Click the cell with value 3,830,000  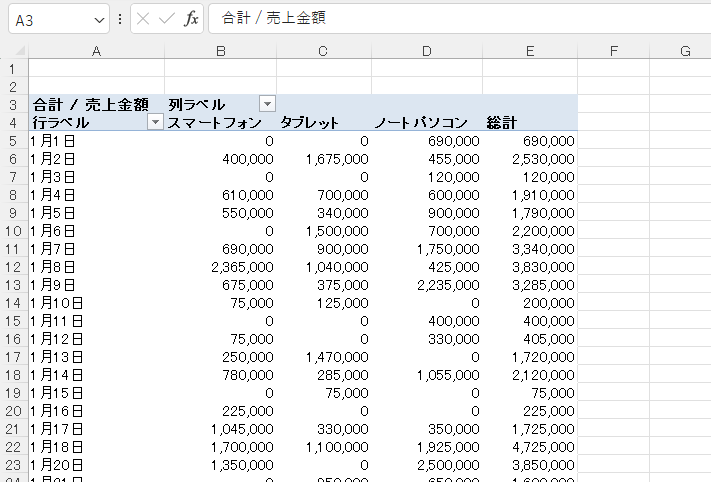tap(530, 267)
